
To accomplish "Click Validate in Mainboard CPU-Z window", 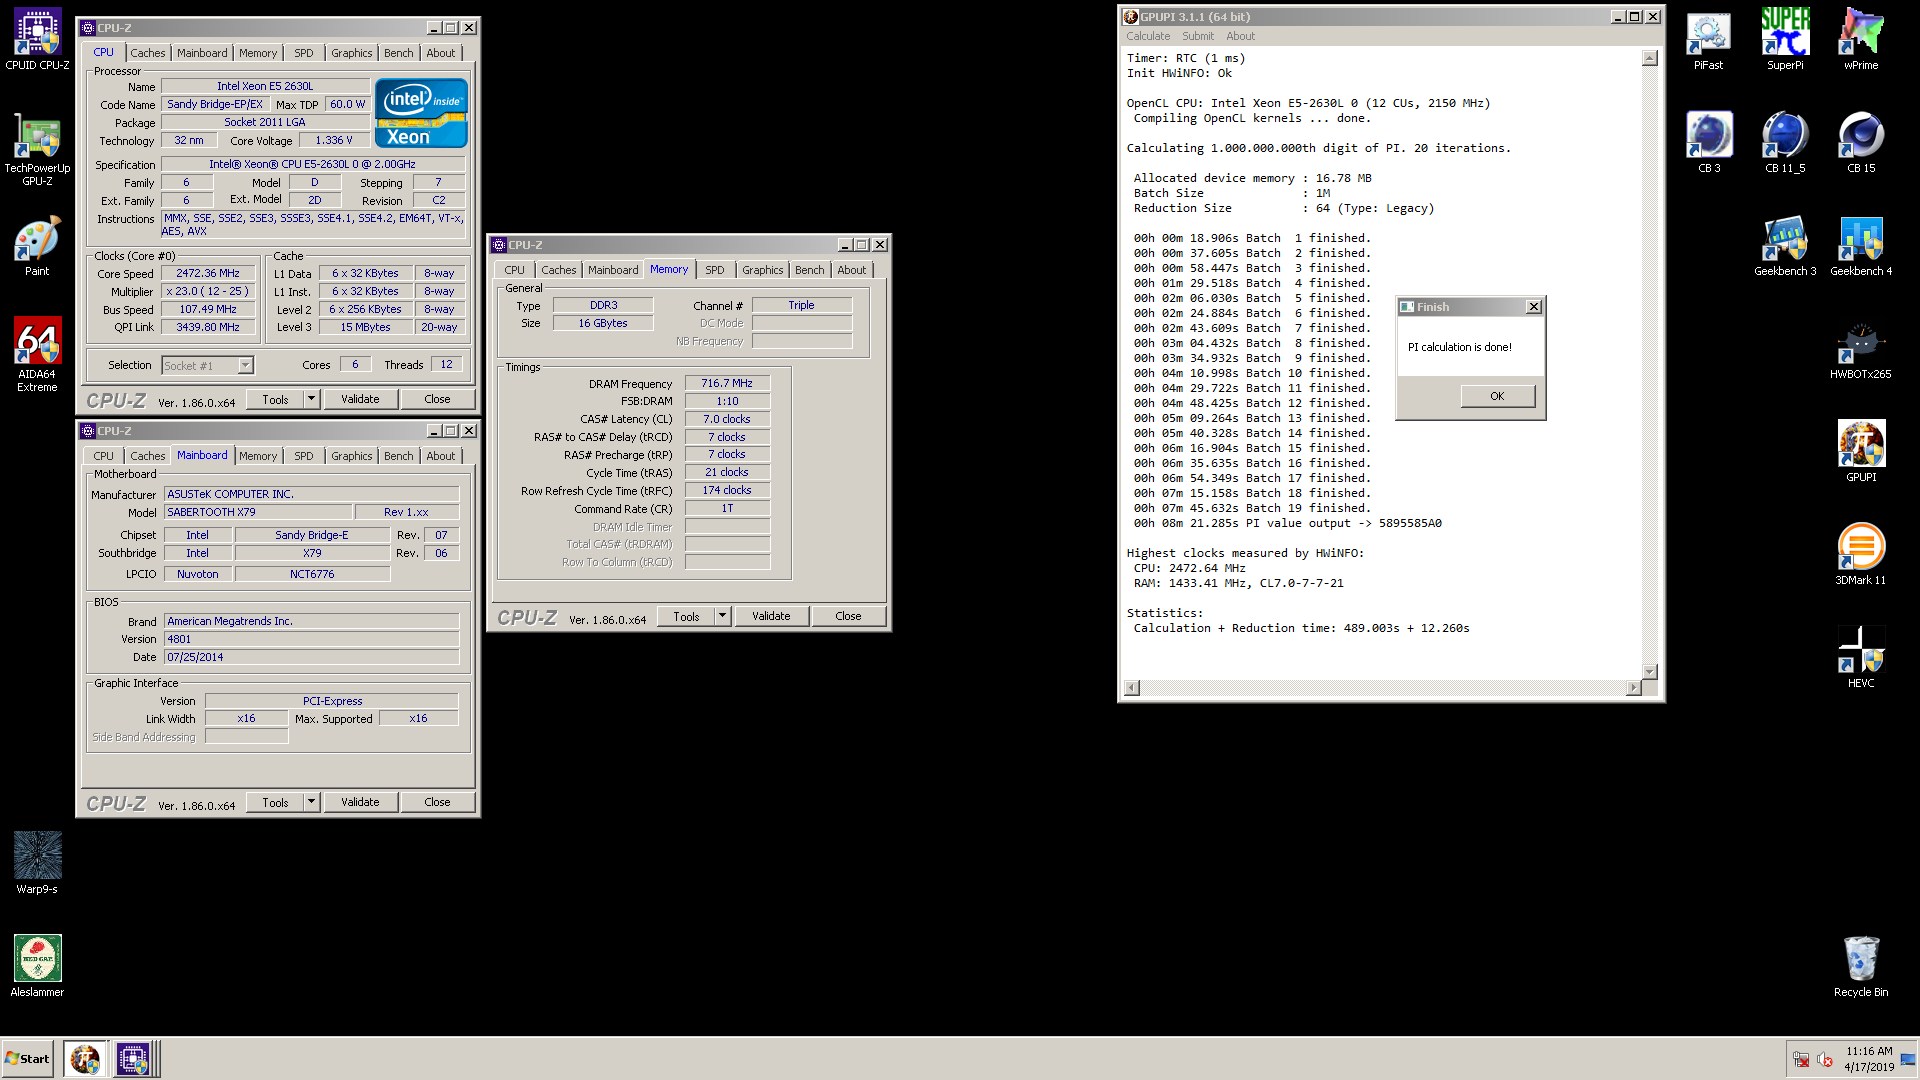I will coord(360,802).
